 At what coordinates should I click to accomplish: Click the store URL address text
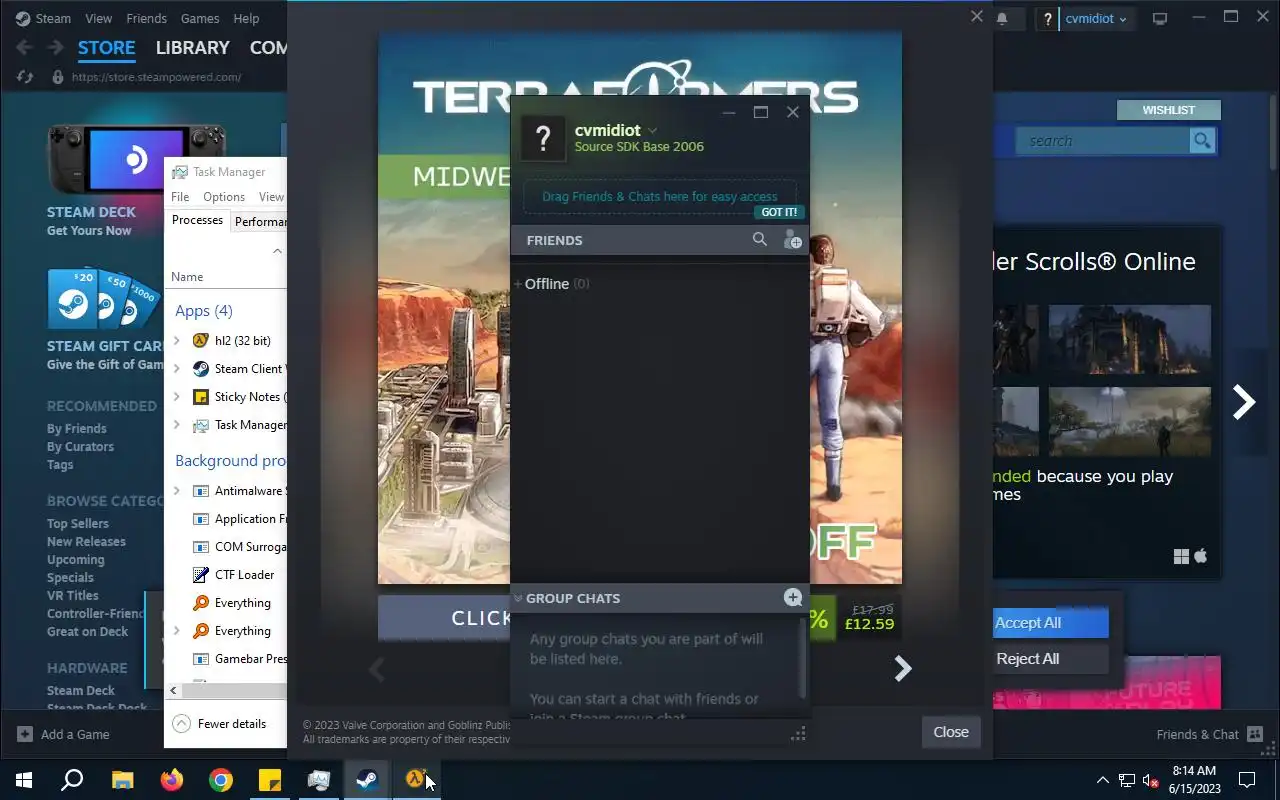(156, 77)
